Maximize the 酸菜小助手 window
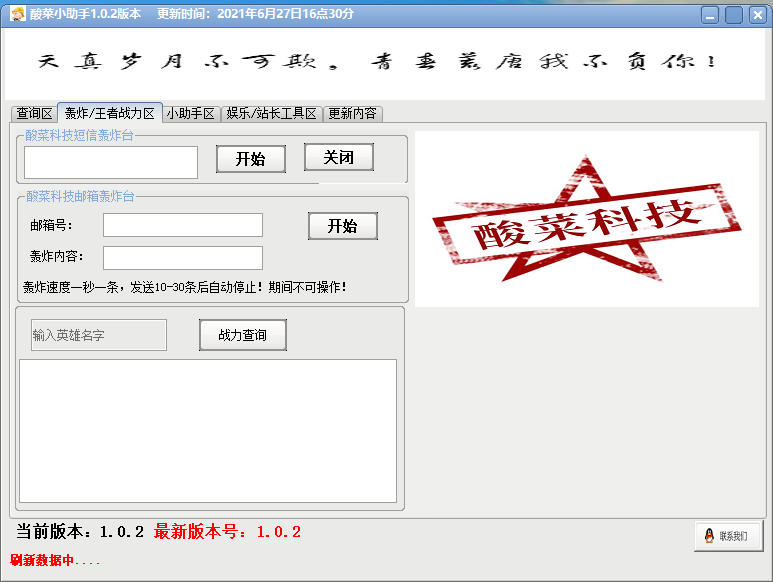773x582 pixels. click(733, 14)
